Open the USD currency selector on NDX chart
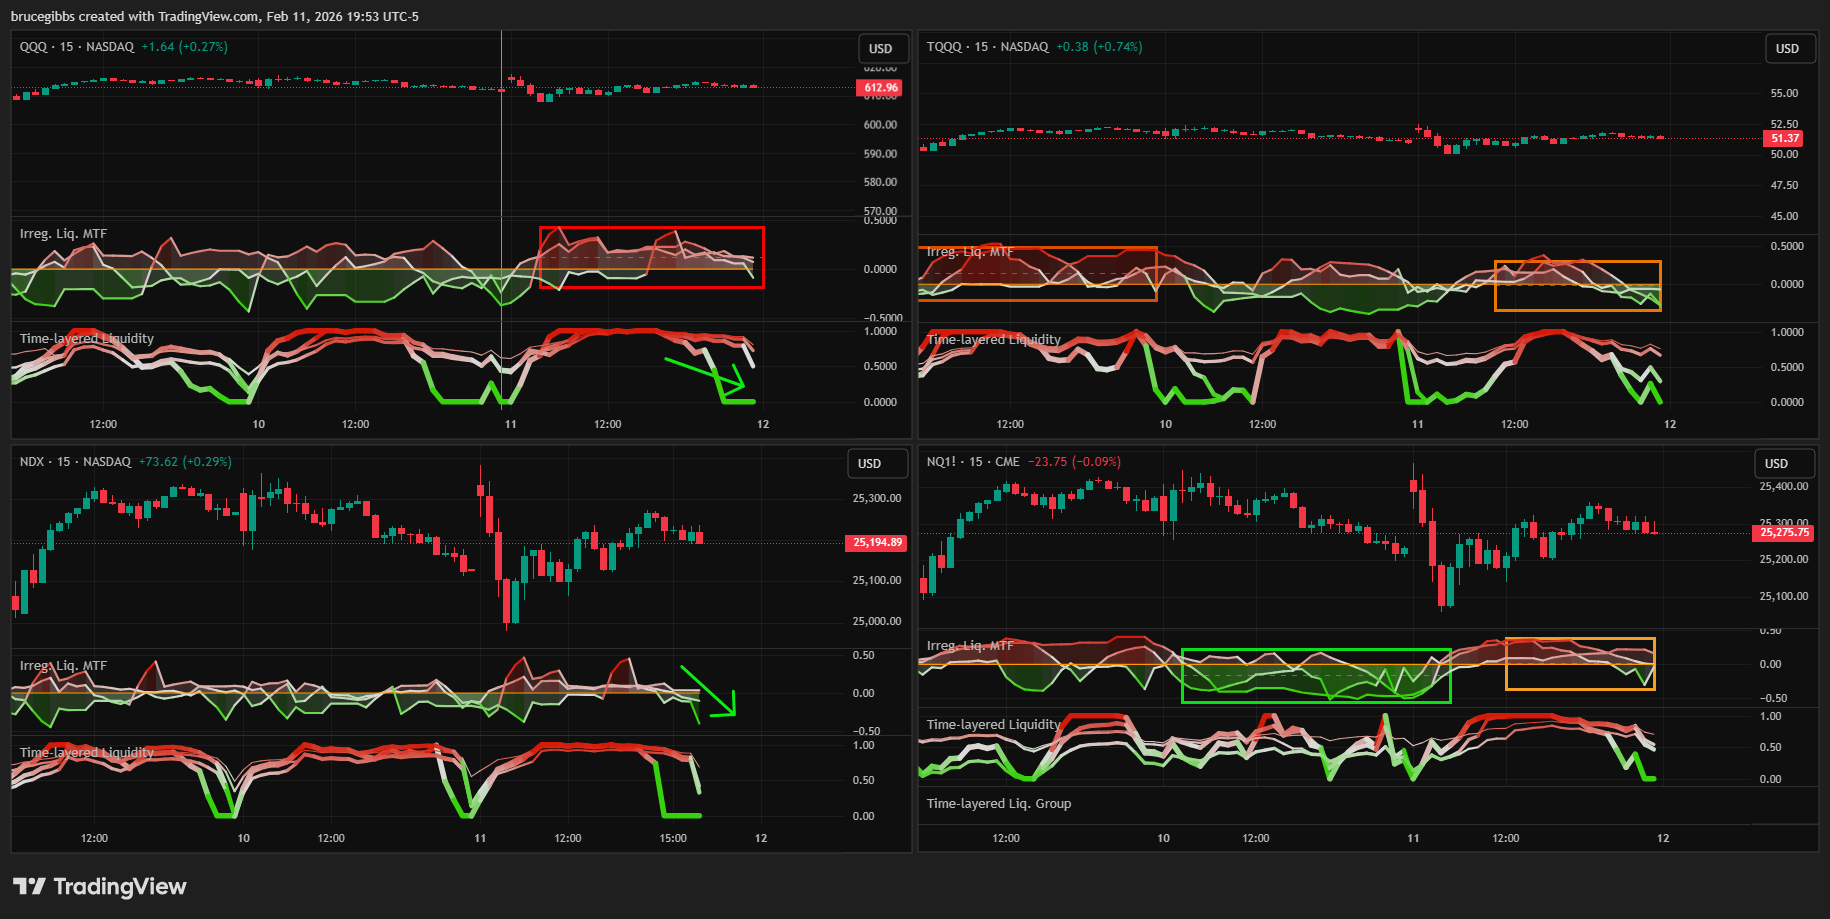 (870, 464)
